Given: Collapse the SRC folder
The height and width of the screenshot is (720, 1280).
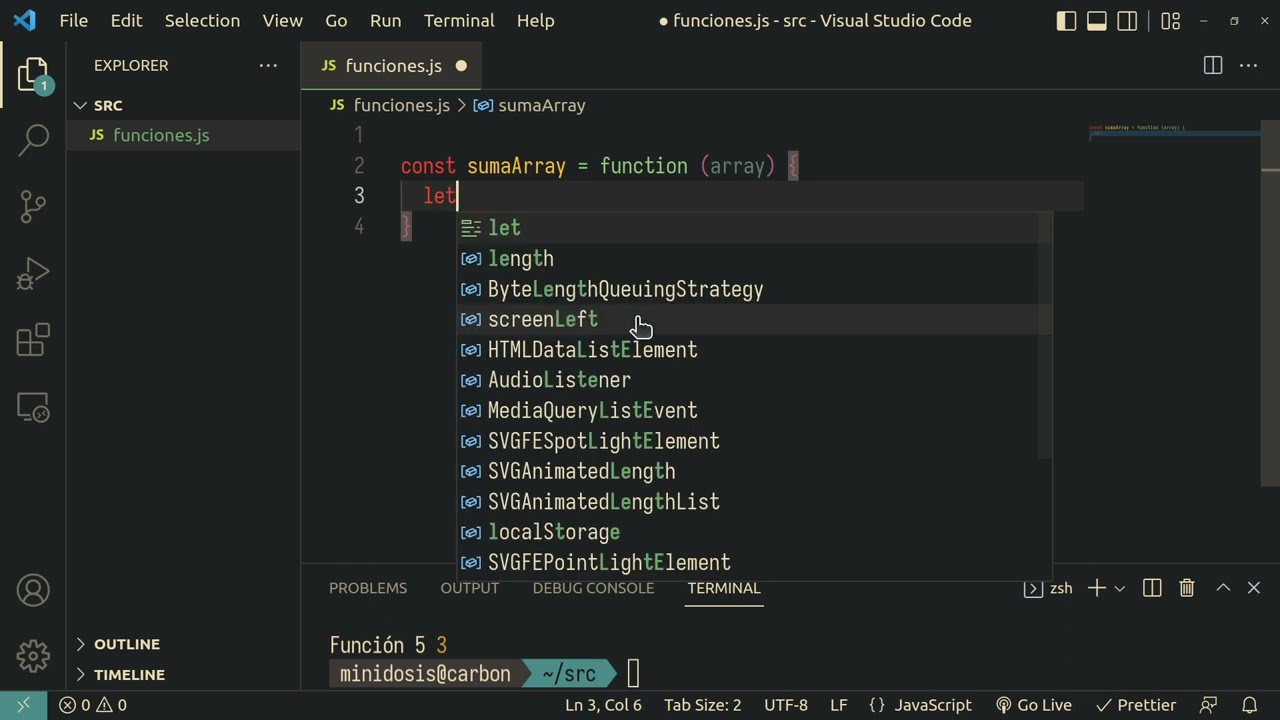Looking at the screenshot, I should click(184, 105).
